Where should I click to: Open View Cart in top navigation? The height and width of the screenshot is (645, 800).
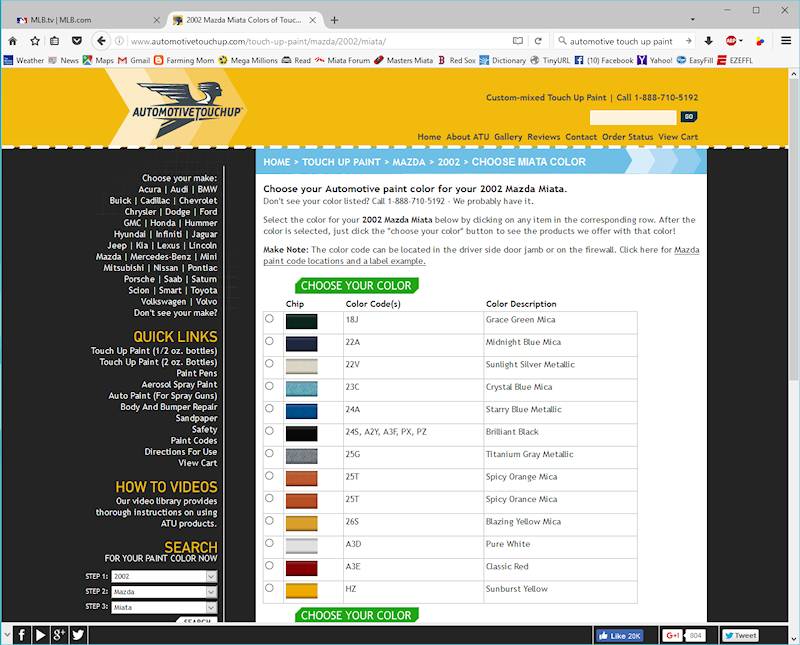(x=678, y=137)
